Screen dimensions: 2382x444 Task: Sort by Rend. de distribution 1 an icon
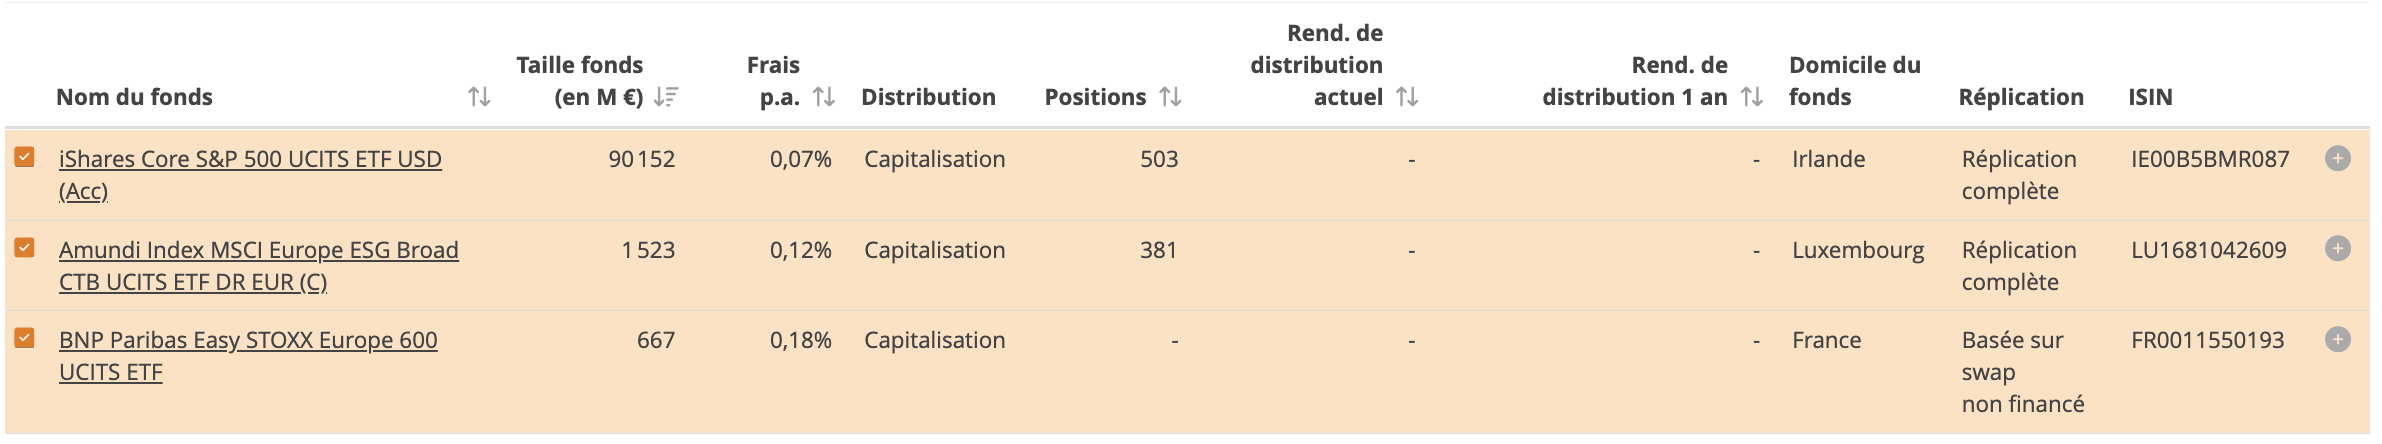pos(1751,97)
